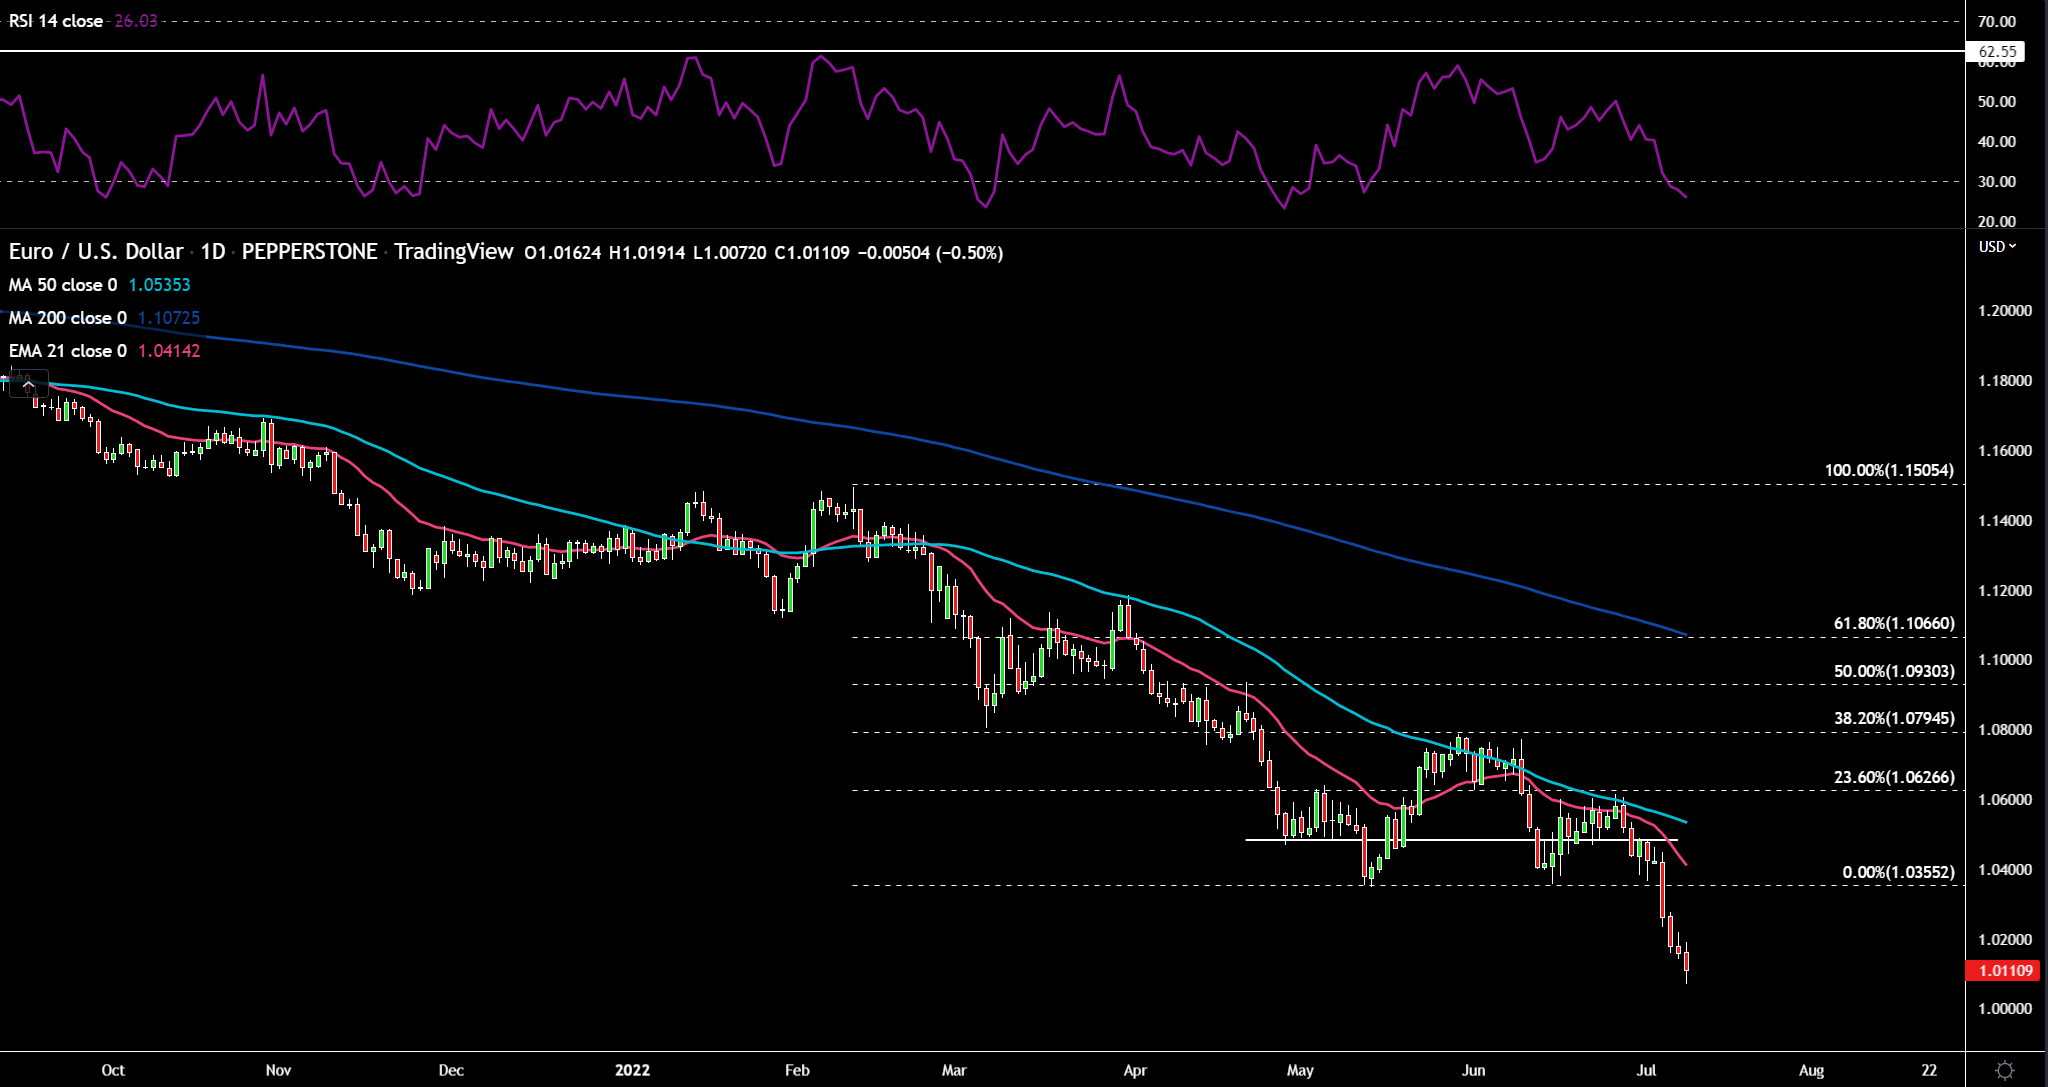Select the MA 200 close indicator legend
This screenshot has height=1087, width=2048.
(67, 318)
